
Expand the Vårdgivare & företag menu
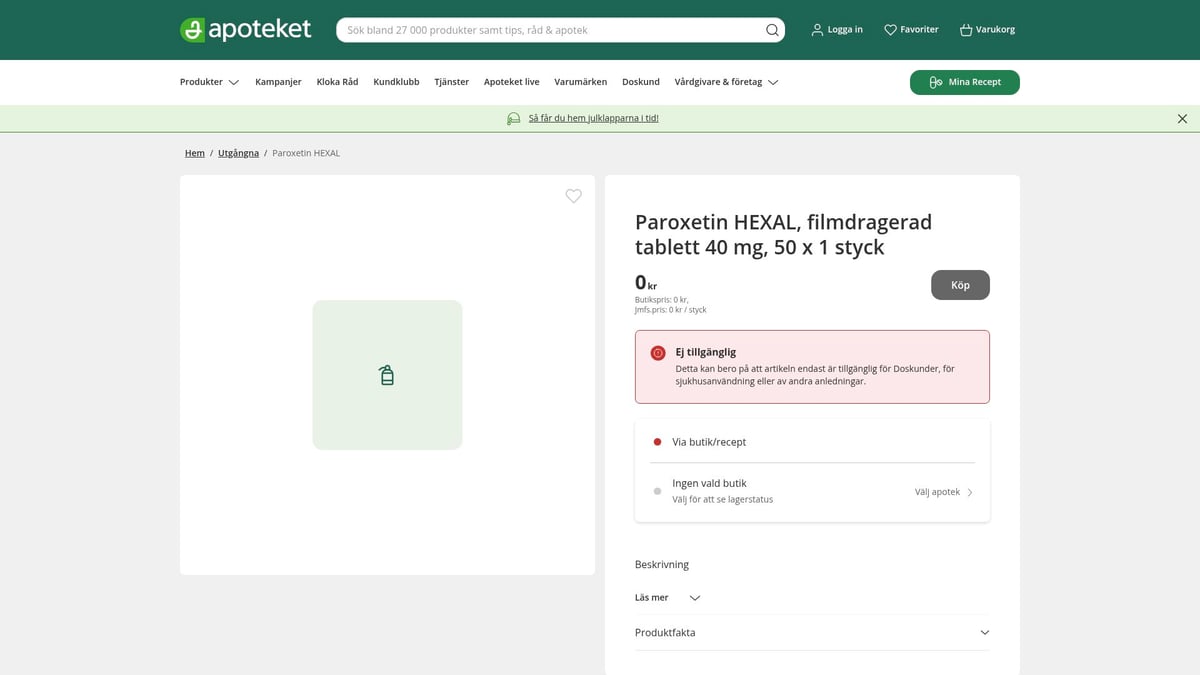(726, 82)
